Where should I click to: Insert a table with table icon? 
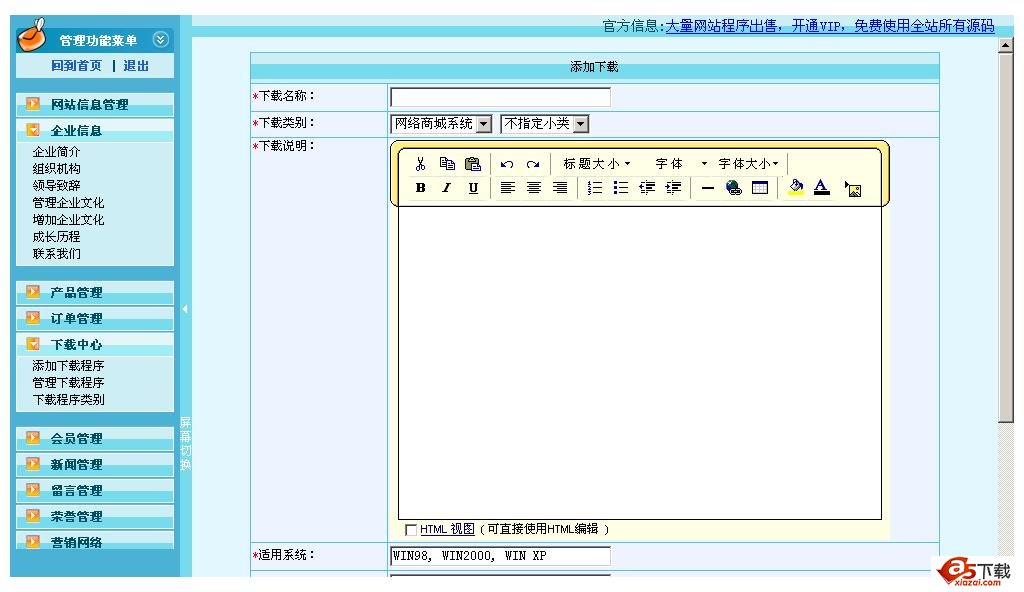coord(760,188)
